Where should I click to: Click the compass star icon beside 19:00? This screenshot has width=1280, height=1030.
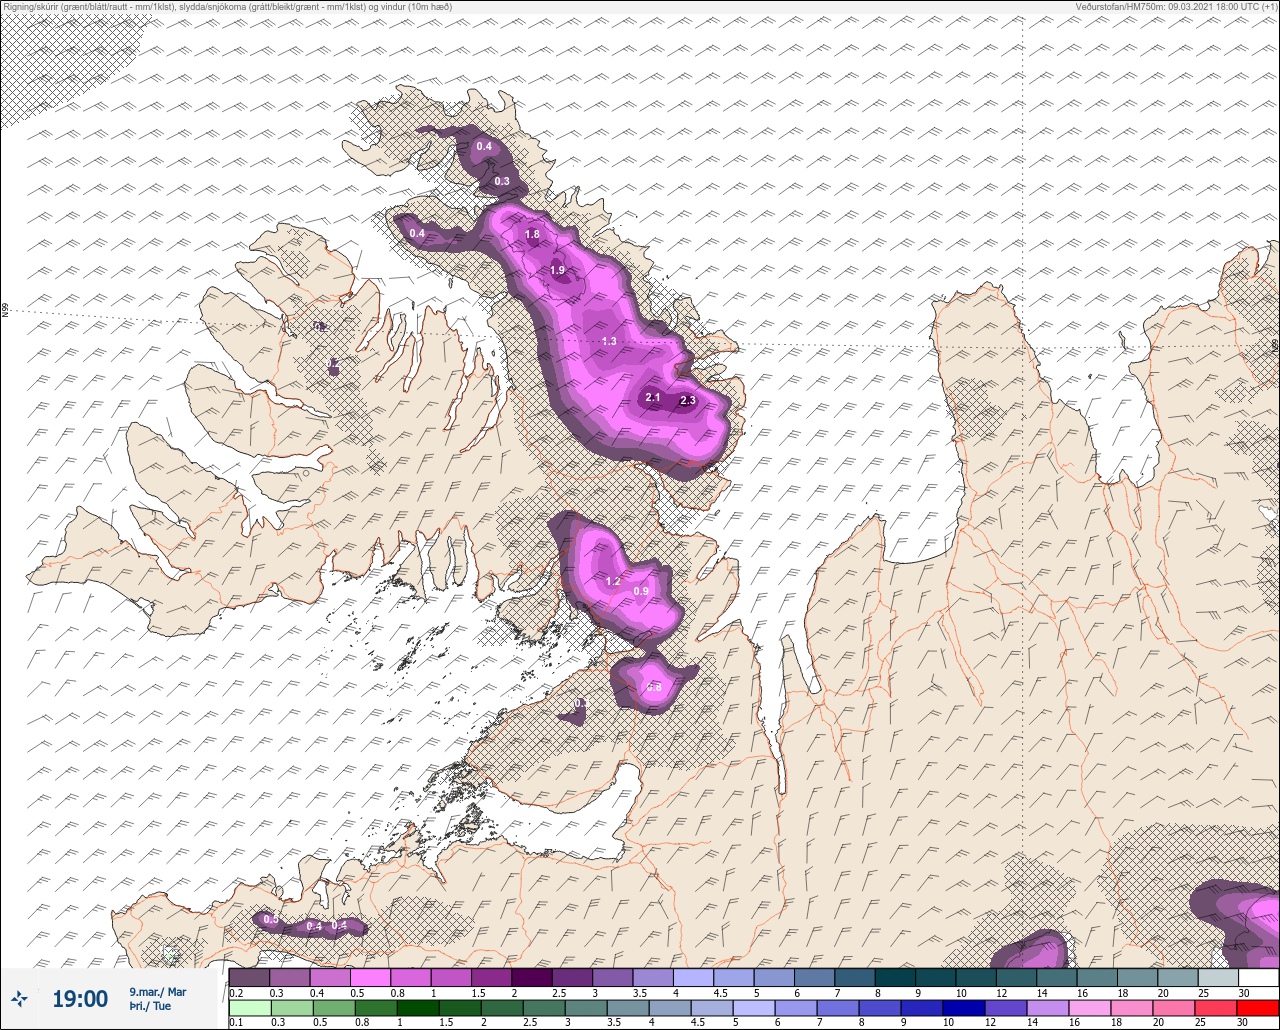tap(20, 998)
